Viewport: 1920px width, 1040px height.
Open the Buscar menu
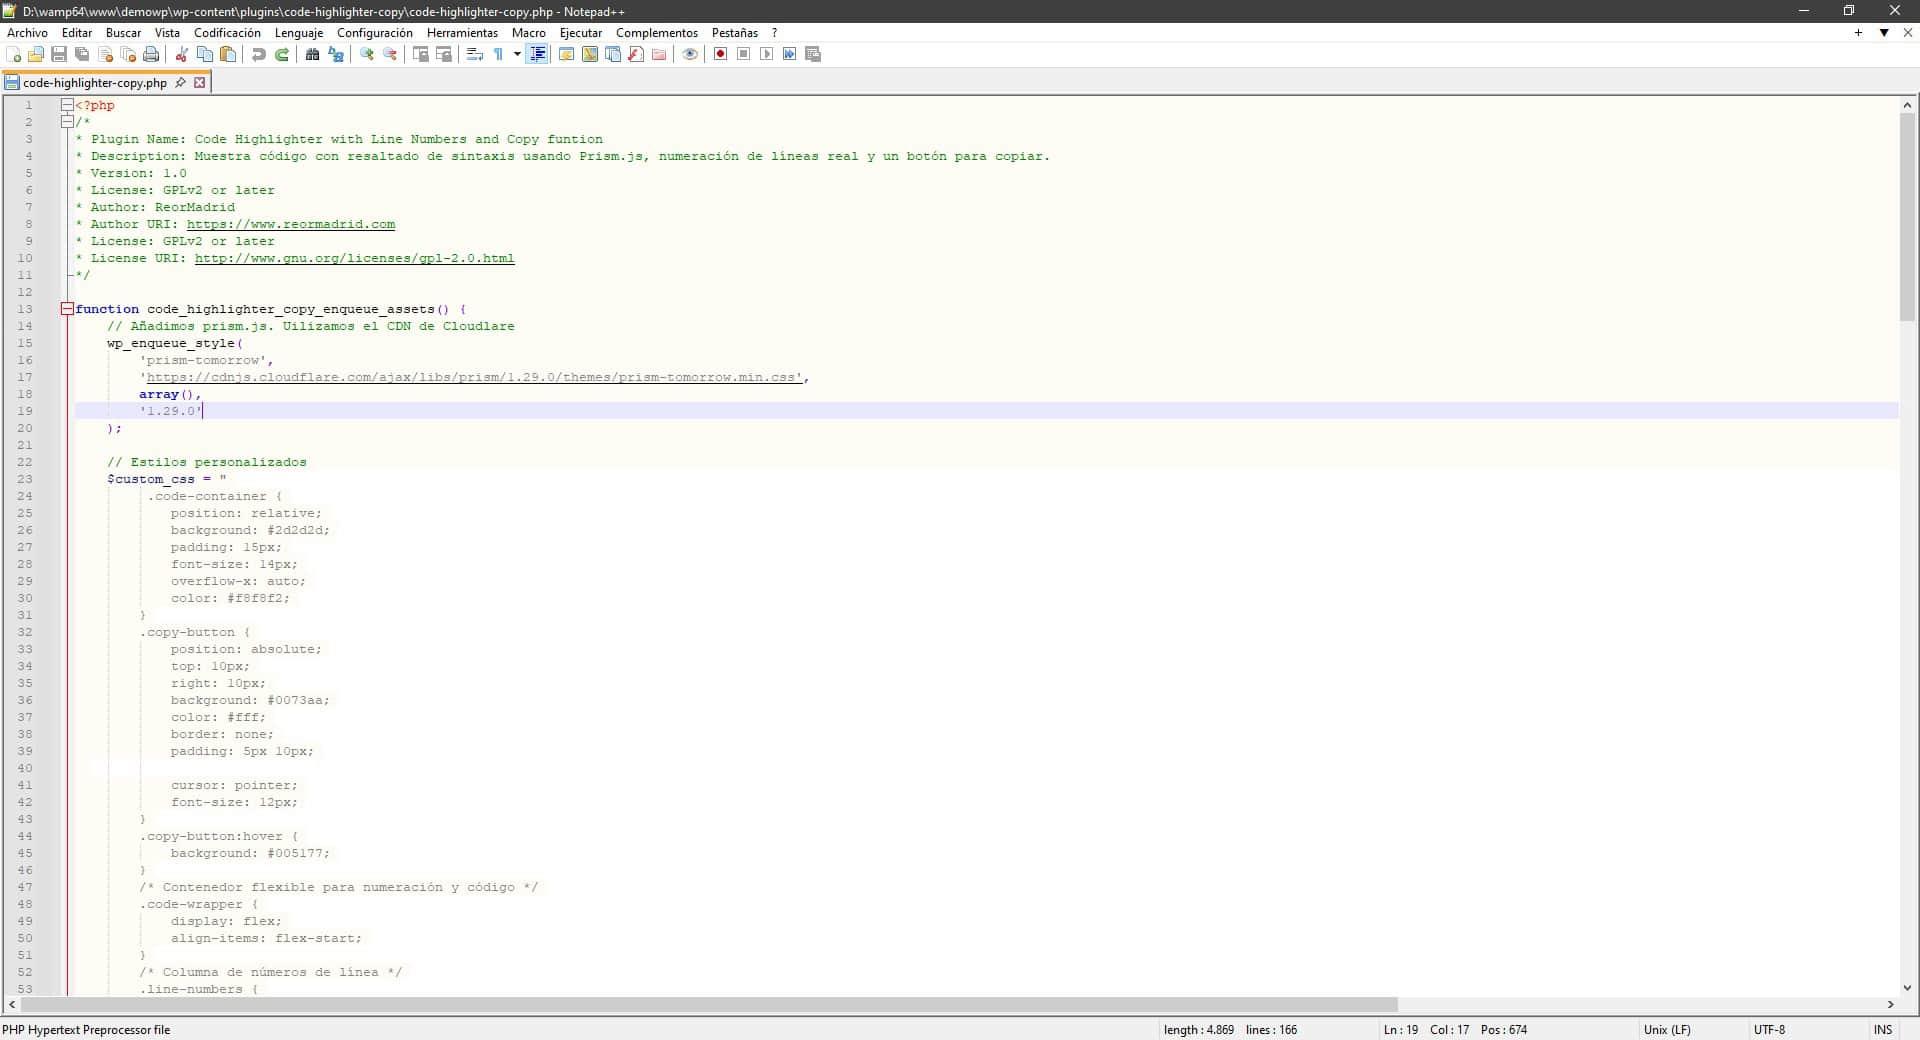point(123,33)
